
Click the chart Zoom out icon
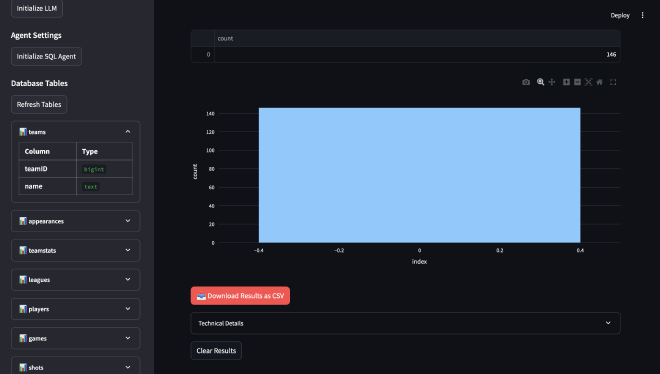[x=578, y=82]
